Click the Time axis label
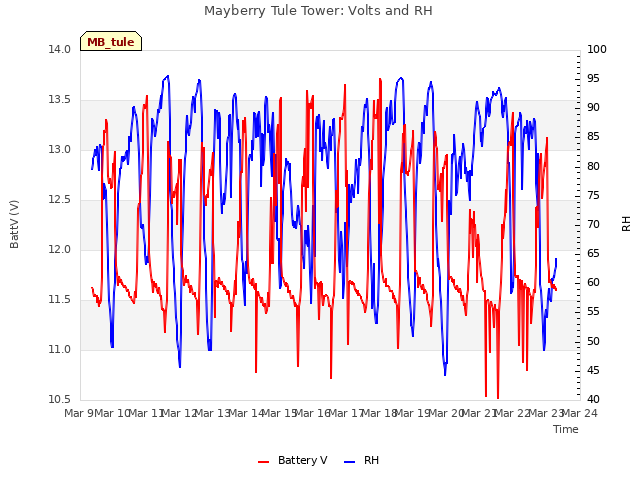Image resolution: width=640 pixels, height=480 pixels. (566, 429)
